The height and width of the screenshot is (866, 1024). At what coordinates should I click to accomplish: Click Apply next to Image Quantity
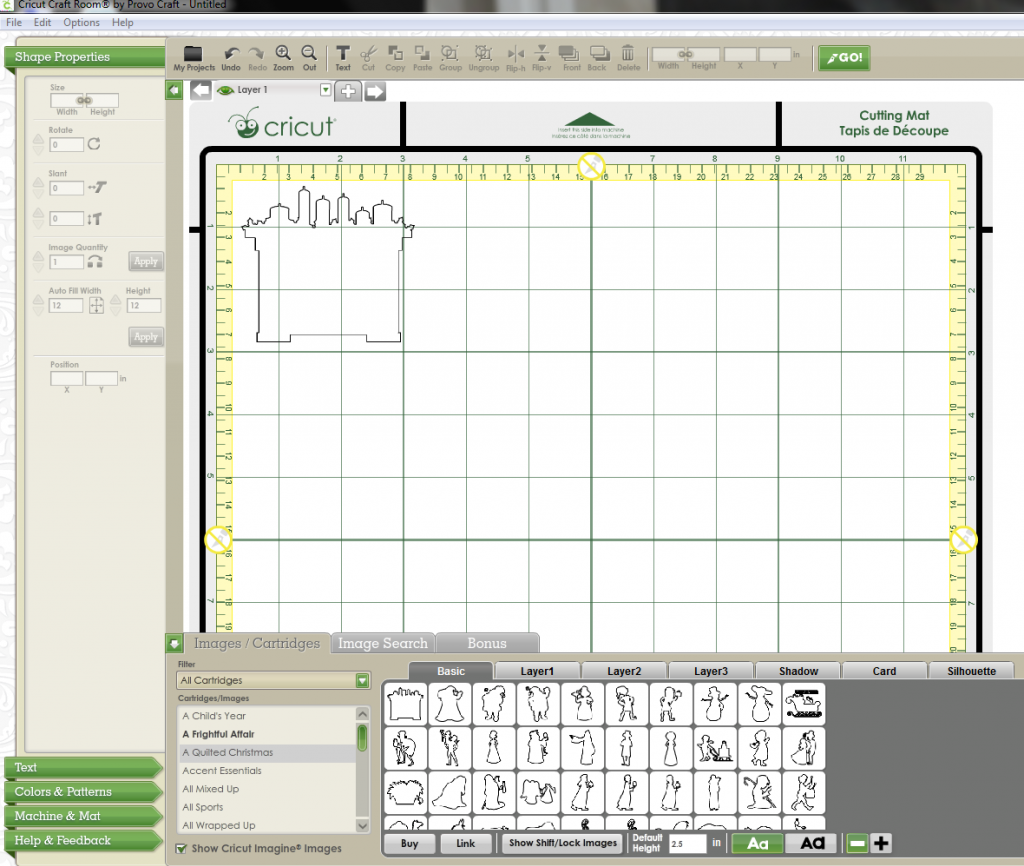(146, 261)
